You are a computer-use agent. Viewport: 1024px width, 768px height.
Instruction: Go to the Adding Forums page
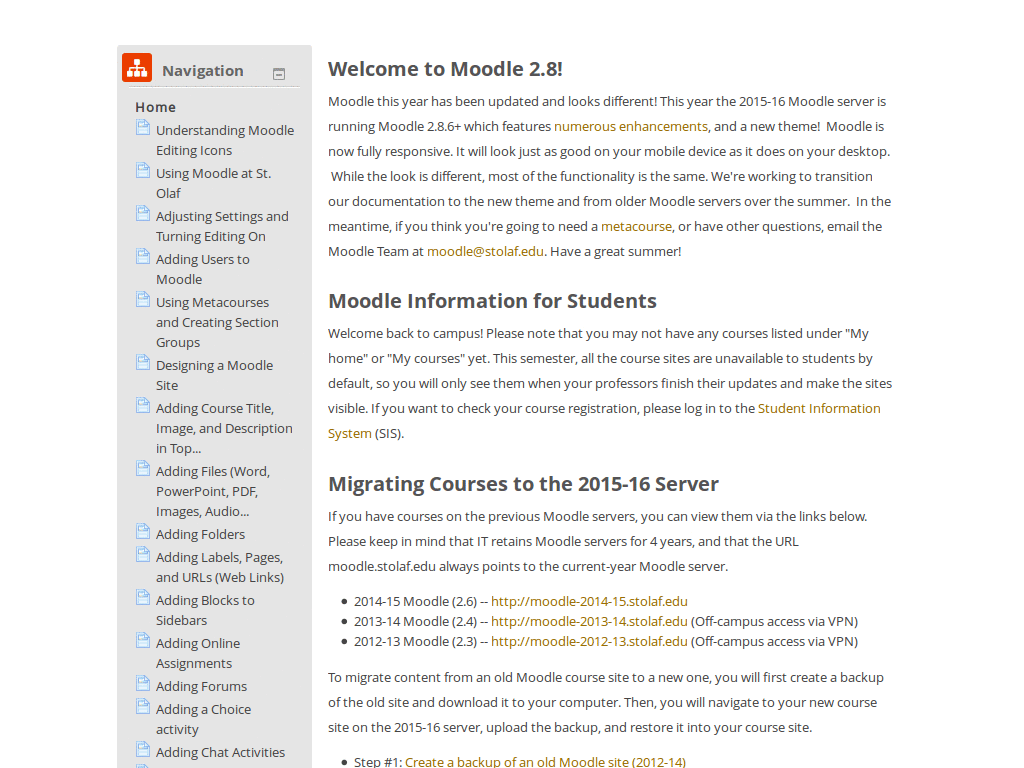click(201, 686)
